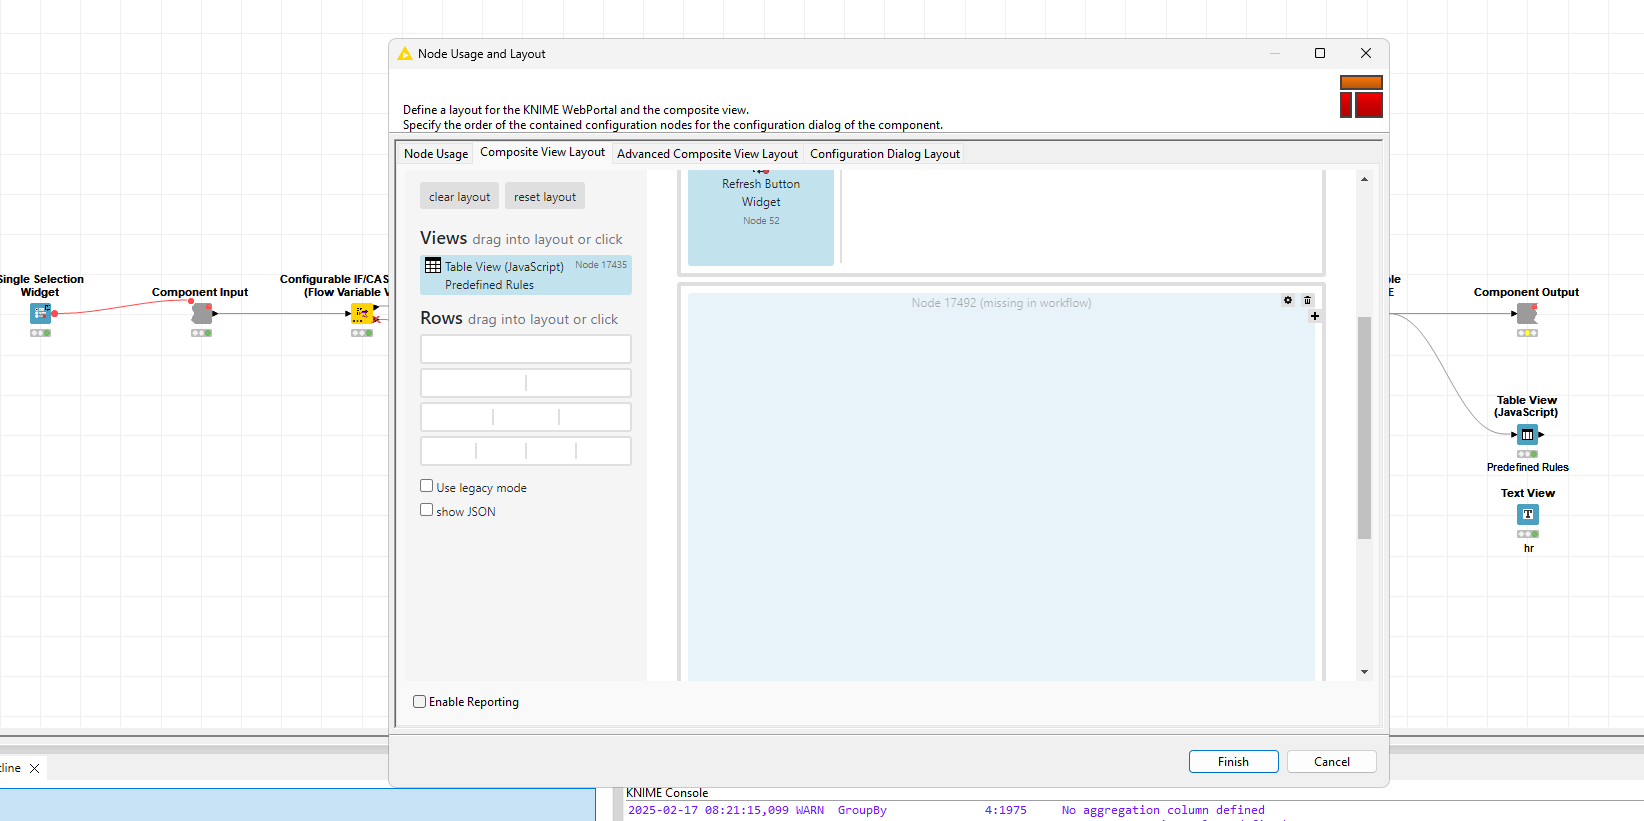Select the Table View (JavaScript) node icon
Viewport: 1644px width, 821px height.
pos(1528,435)
